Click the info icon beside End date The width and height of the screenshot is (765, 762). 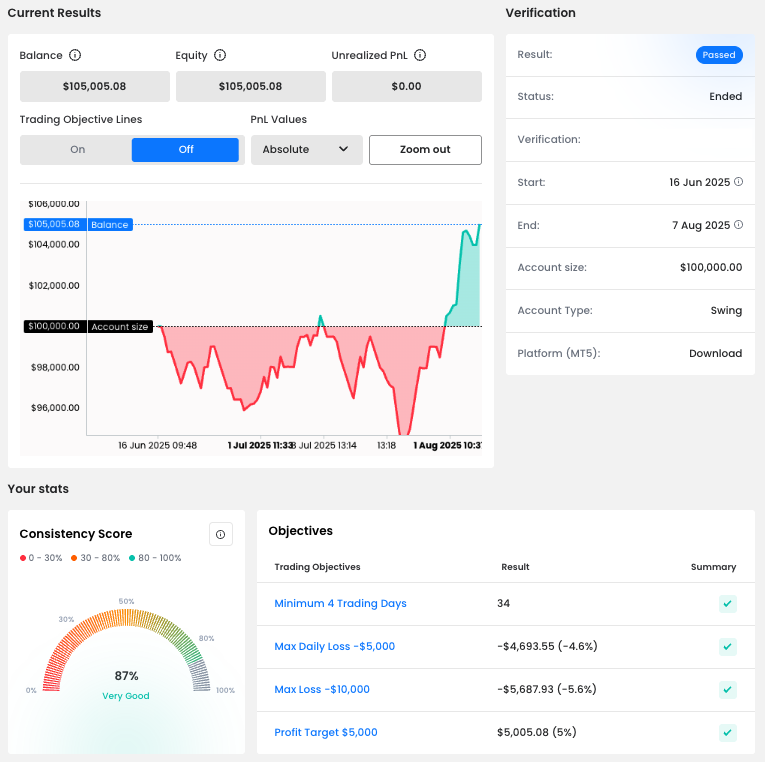[x=739, y=225]
